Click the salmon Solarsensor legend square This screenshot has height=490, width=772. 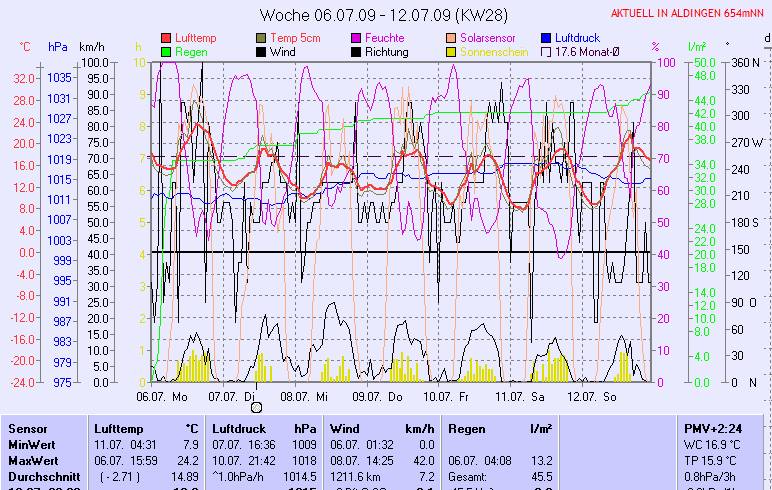pyautogui.click(x=452, y=38)
